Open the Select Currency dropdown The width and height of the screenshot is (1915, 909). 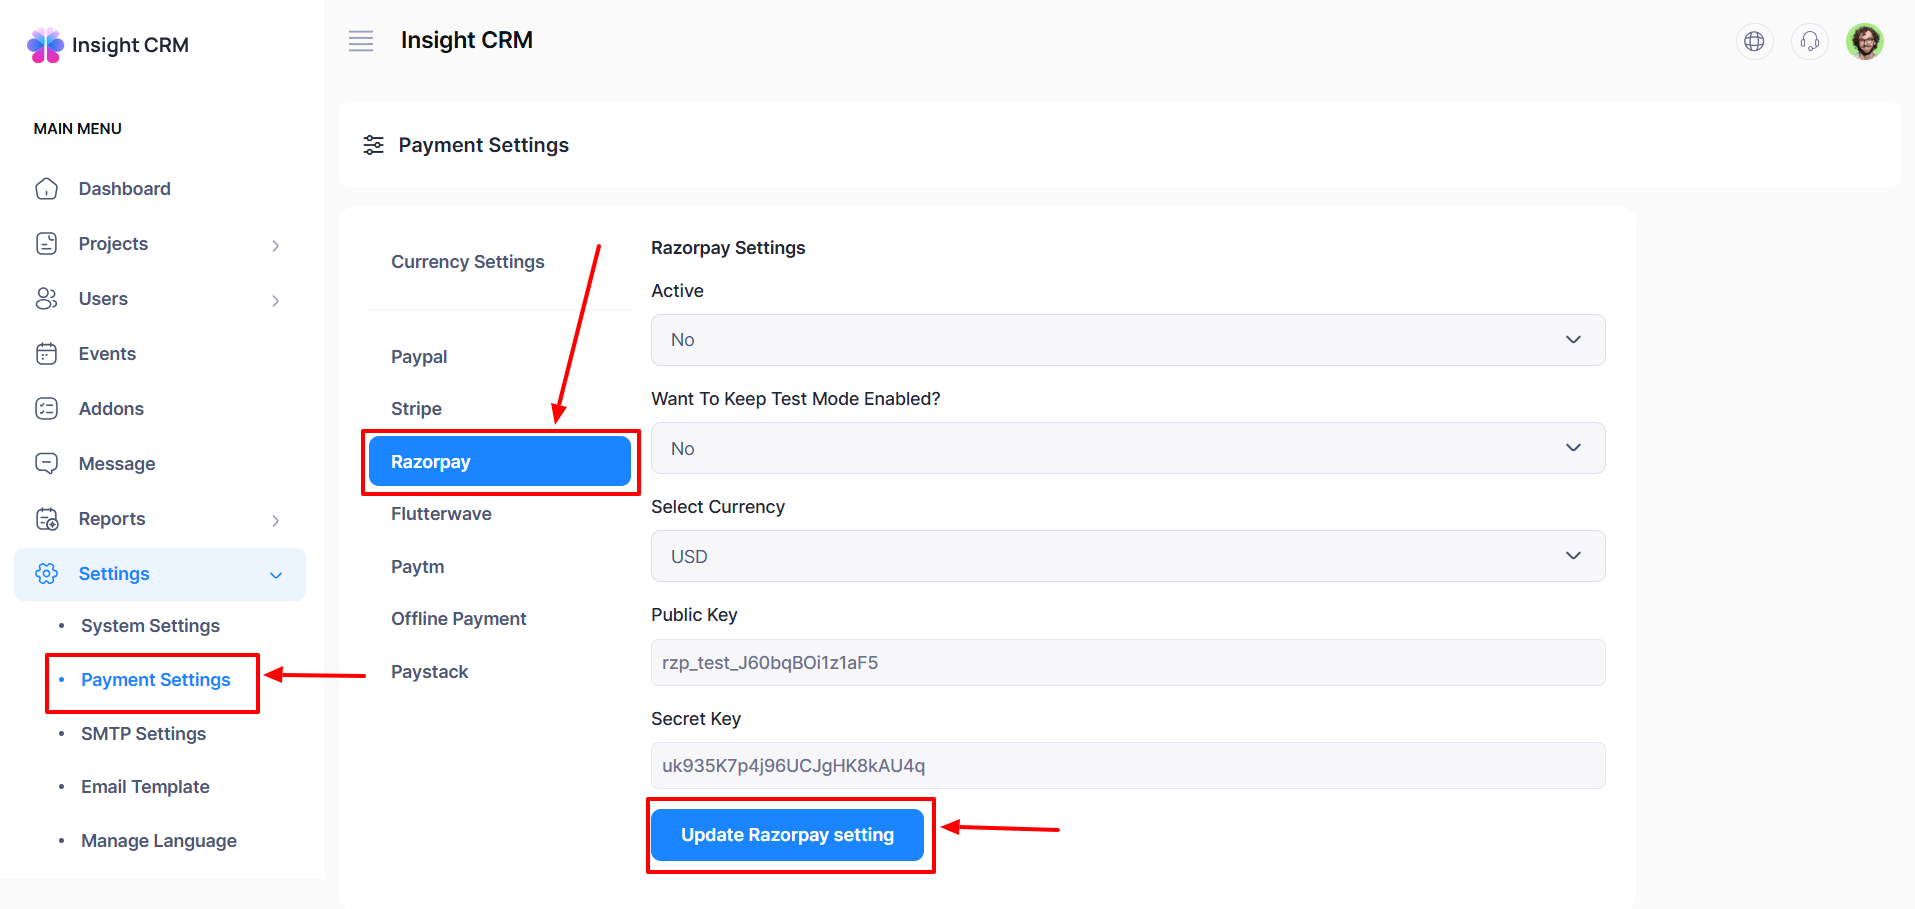[x=1127, y=557]
